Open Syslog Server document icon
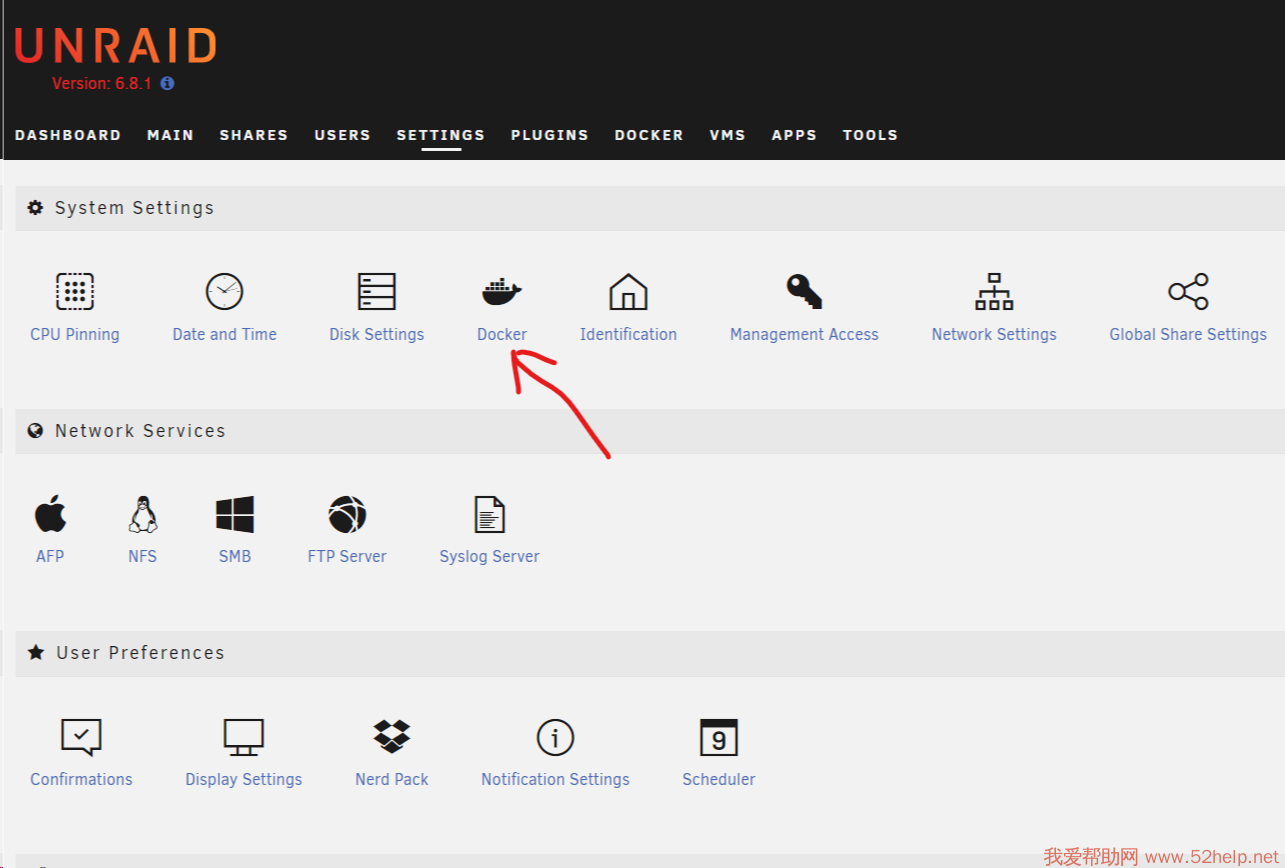This screenshot has width=1285, height=868. (x=489, y=515)
